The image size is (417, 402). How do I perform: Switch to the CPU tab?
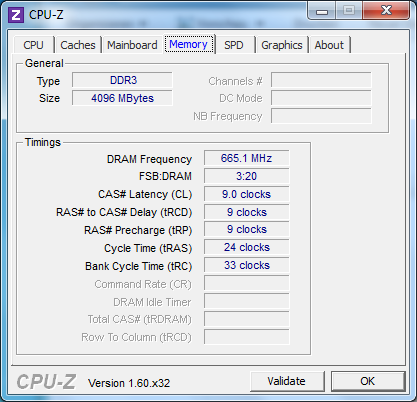click(33, 45)
